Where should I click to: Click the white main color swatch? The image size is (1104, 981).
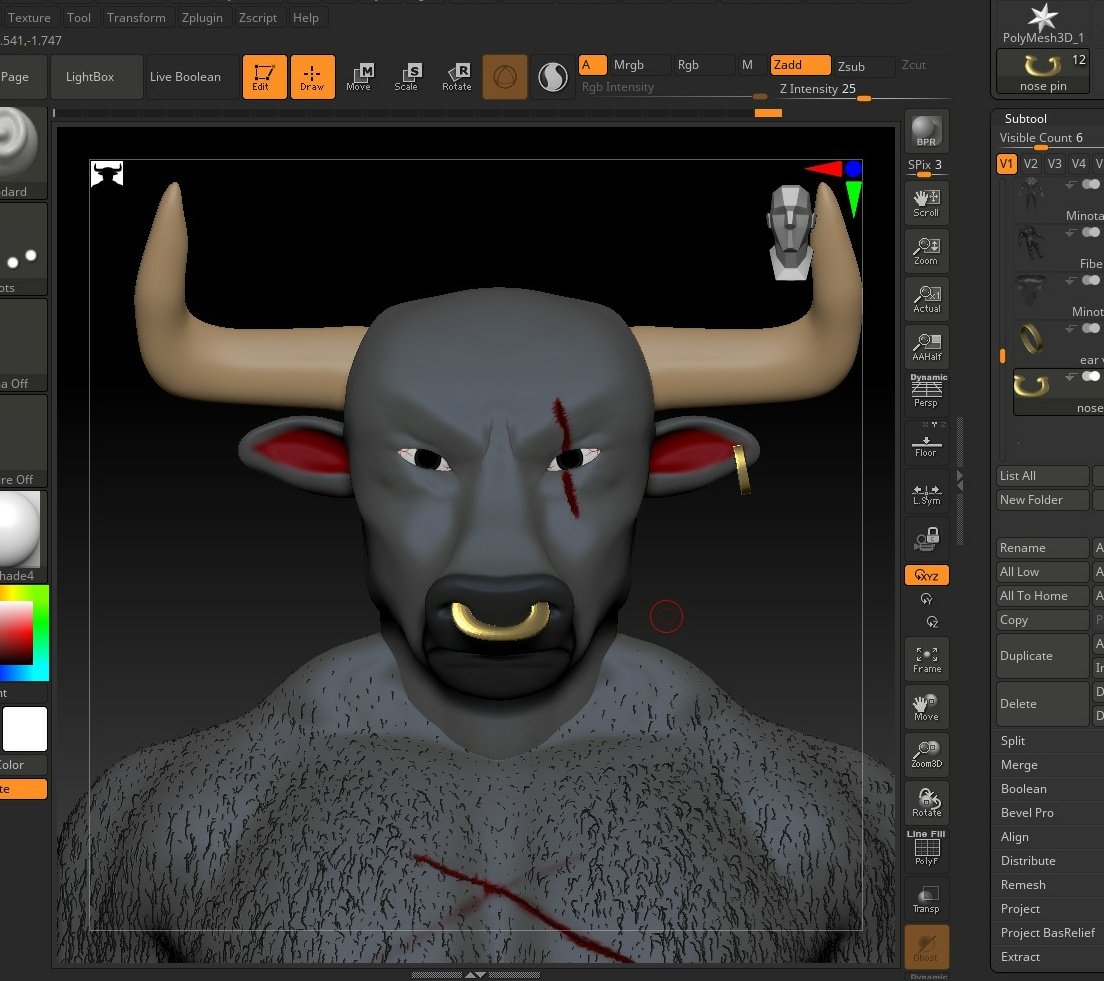[x=25, y=729]
